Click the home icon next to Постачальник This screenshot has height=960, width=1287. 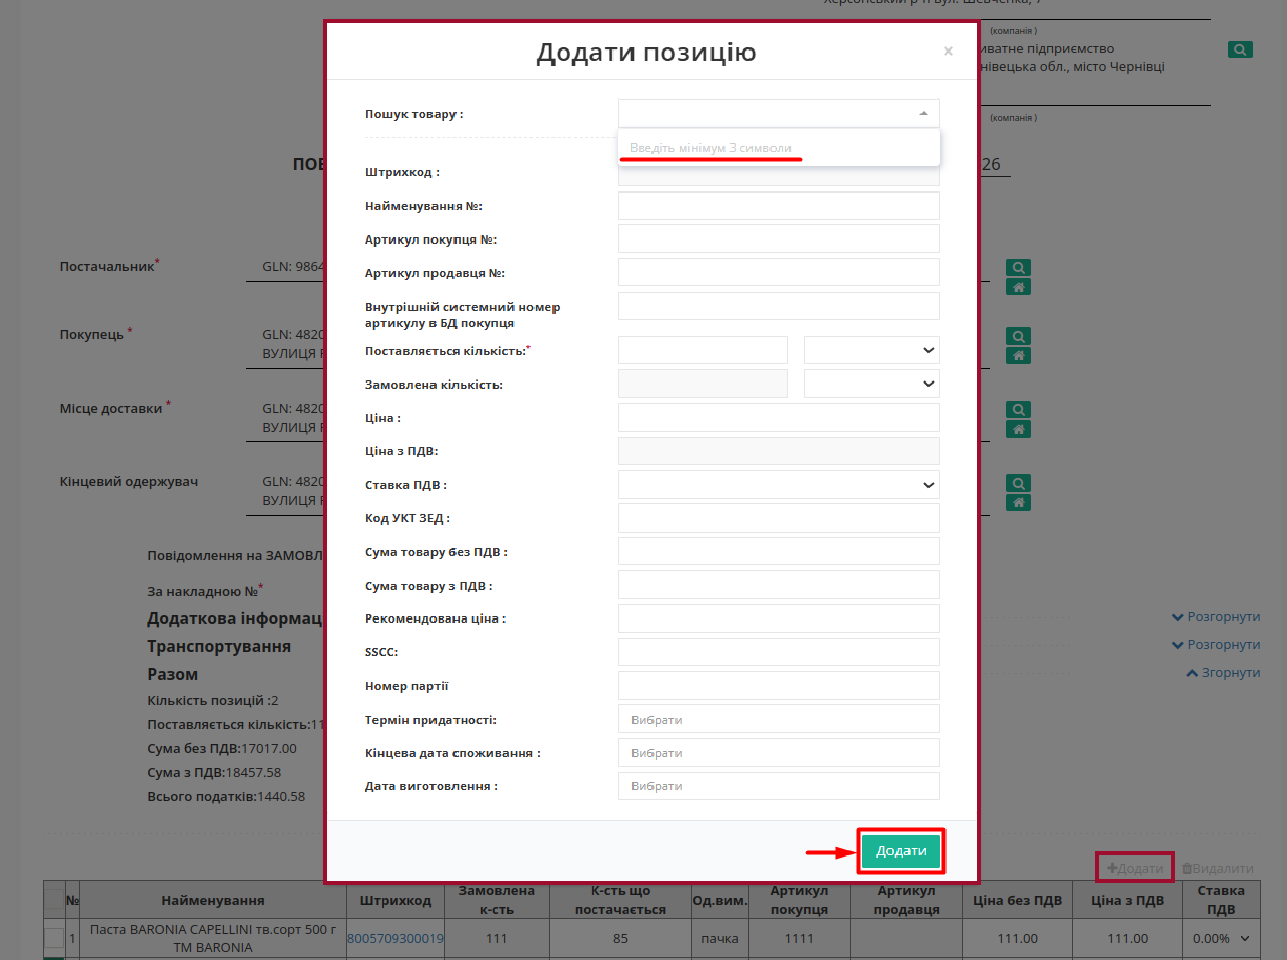1018,288
